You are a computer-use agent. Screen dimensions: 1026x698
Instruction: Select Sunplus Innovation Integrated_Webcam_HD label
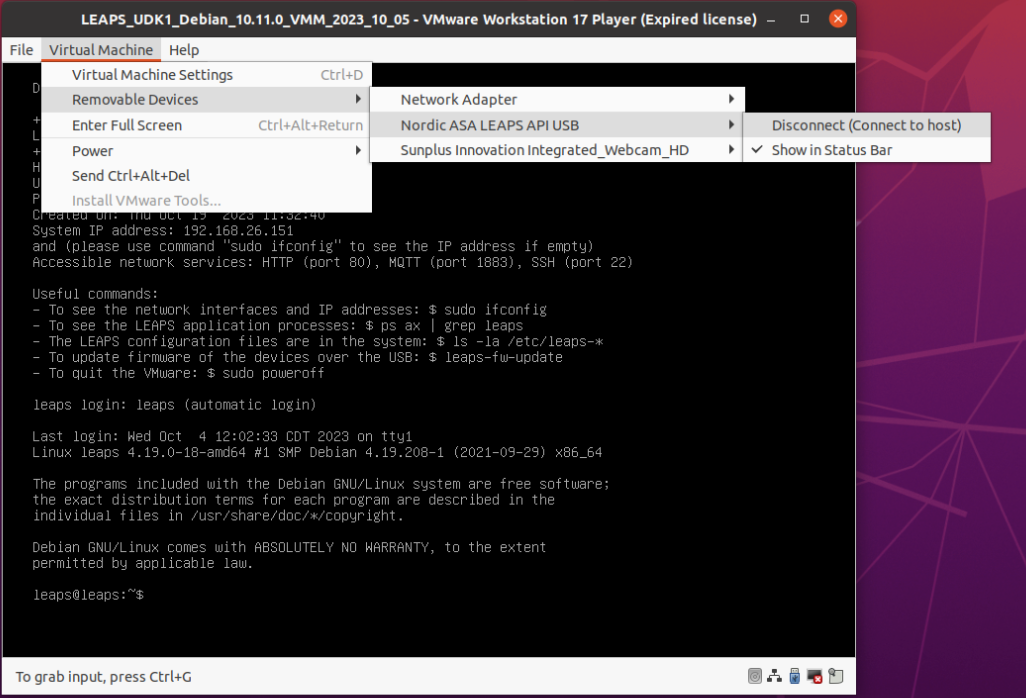(x=544, y=150)
